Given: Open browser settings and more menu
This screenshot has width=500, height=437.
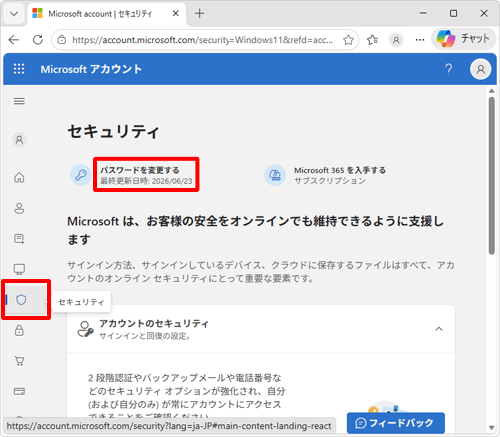Looking at the screenshot, I should click(x=420, y=40).
